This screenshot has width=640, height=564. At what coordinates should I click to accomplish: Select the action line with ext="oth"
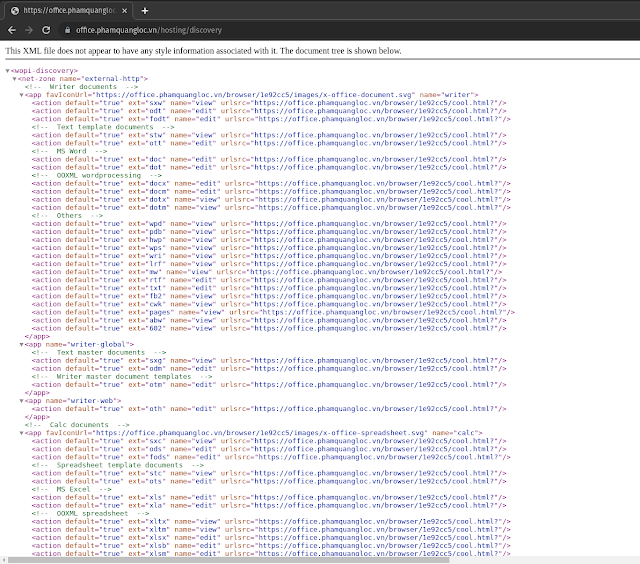(x=269, y=409)
